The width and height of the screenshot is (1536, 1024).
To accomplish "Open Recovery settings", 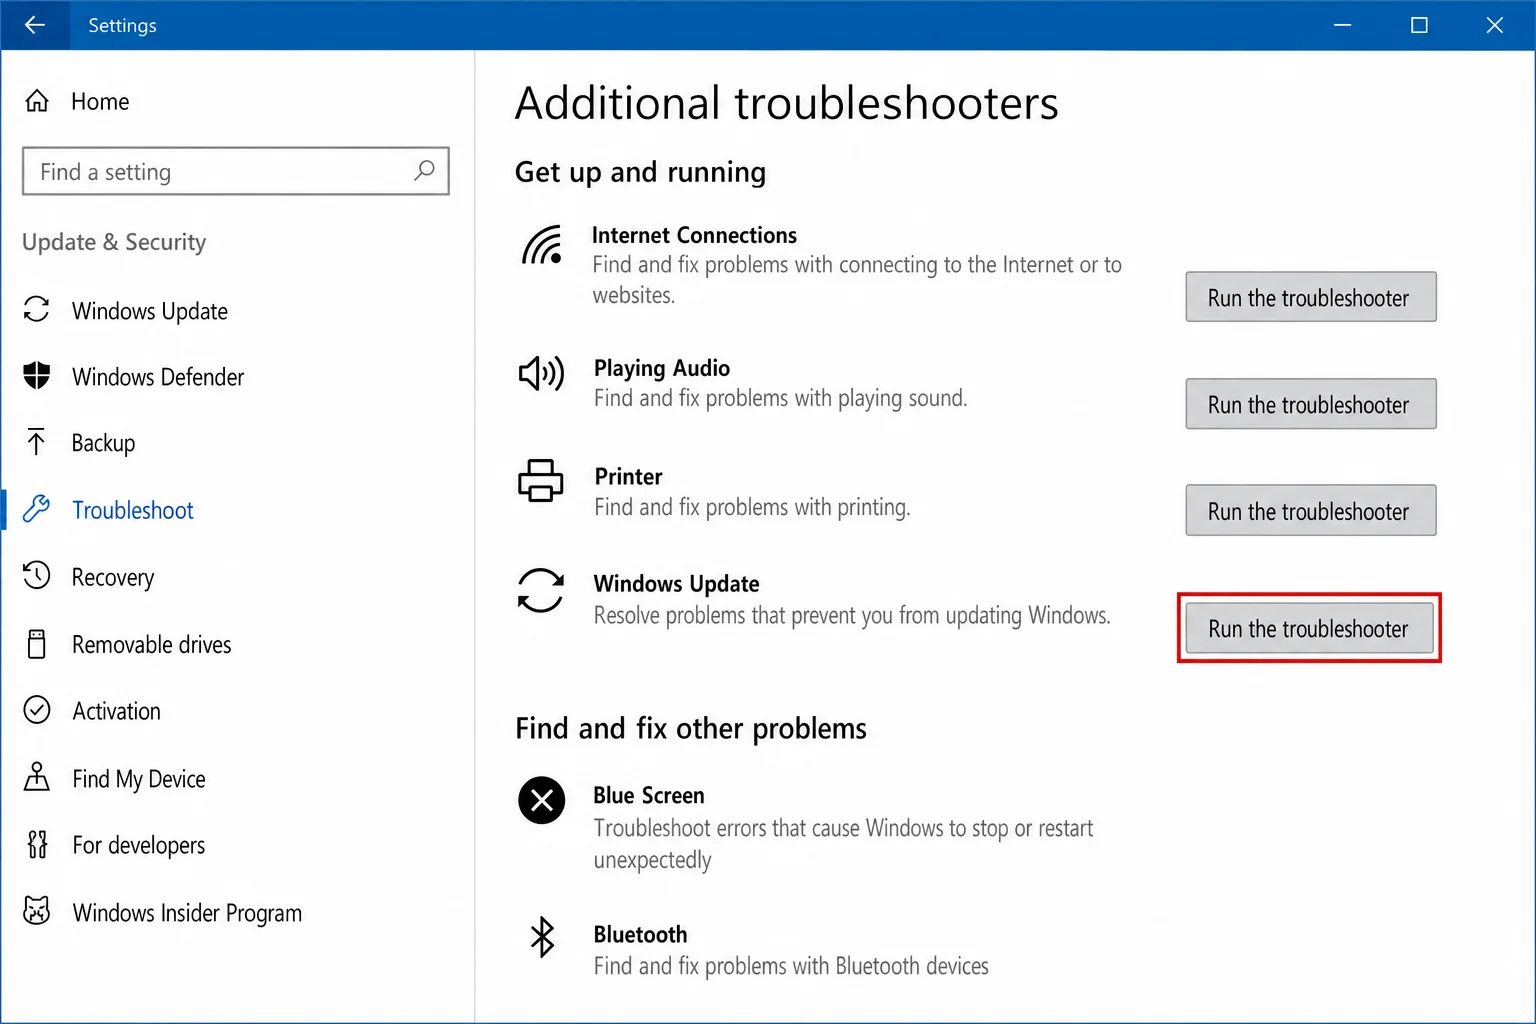I will coord(113,578).
